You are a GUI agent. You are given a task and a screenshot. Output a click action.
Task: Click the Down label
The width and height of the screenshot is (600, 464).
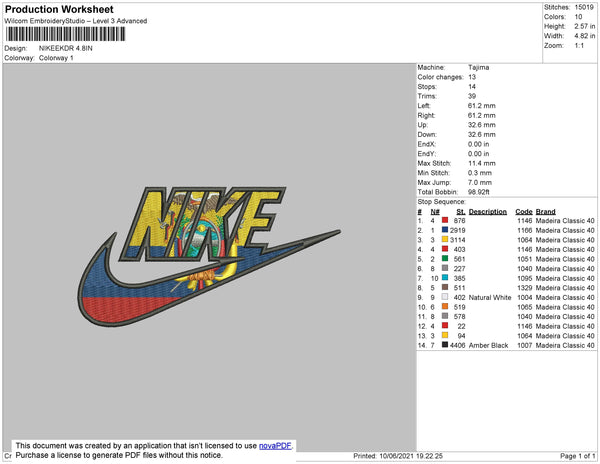coord(427,134)
